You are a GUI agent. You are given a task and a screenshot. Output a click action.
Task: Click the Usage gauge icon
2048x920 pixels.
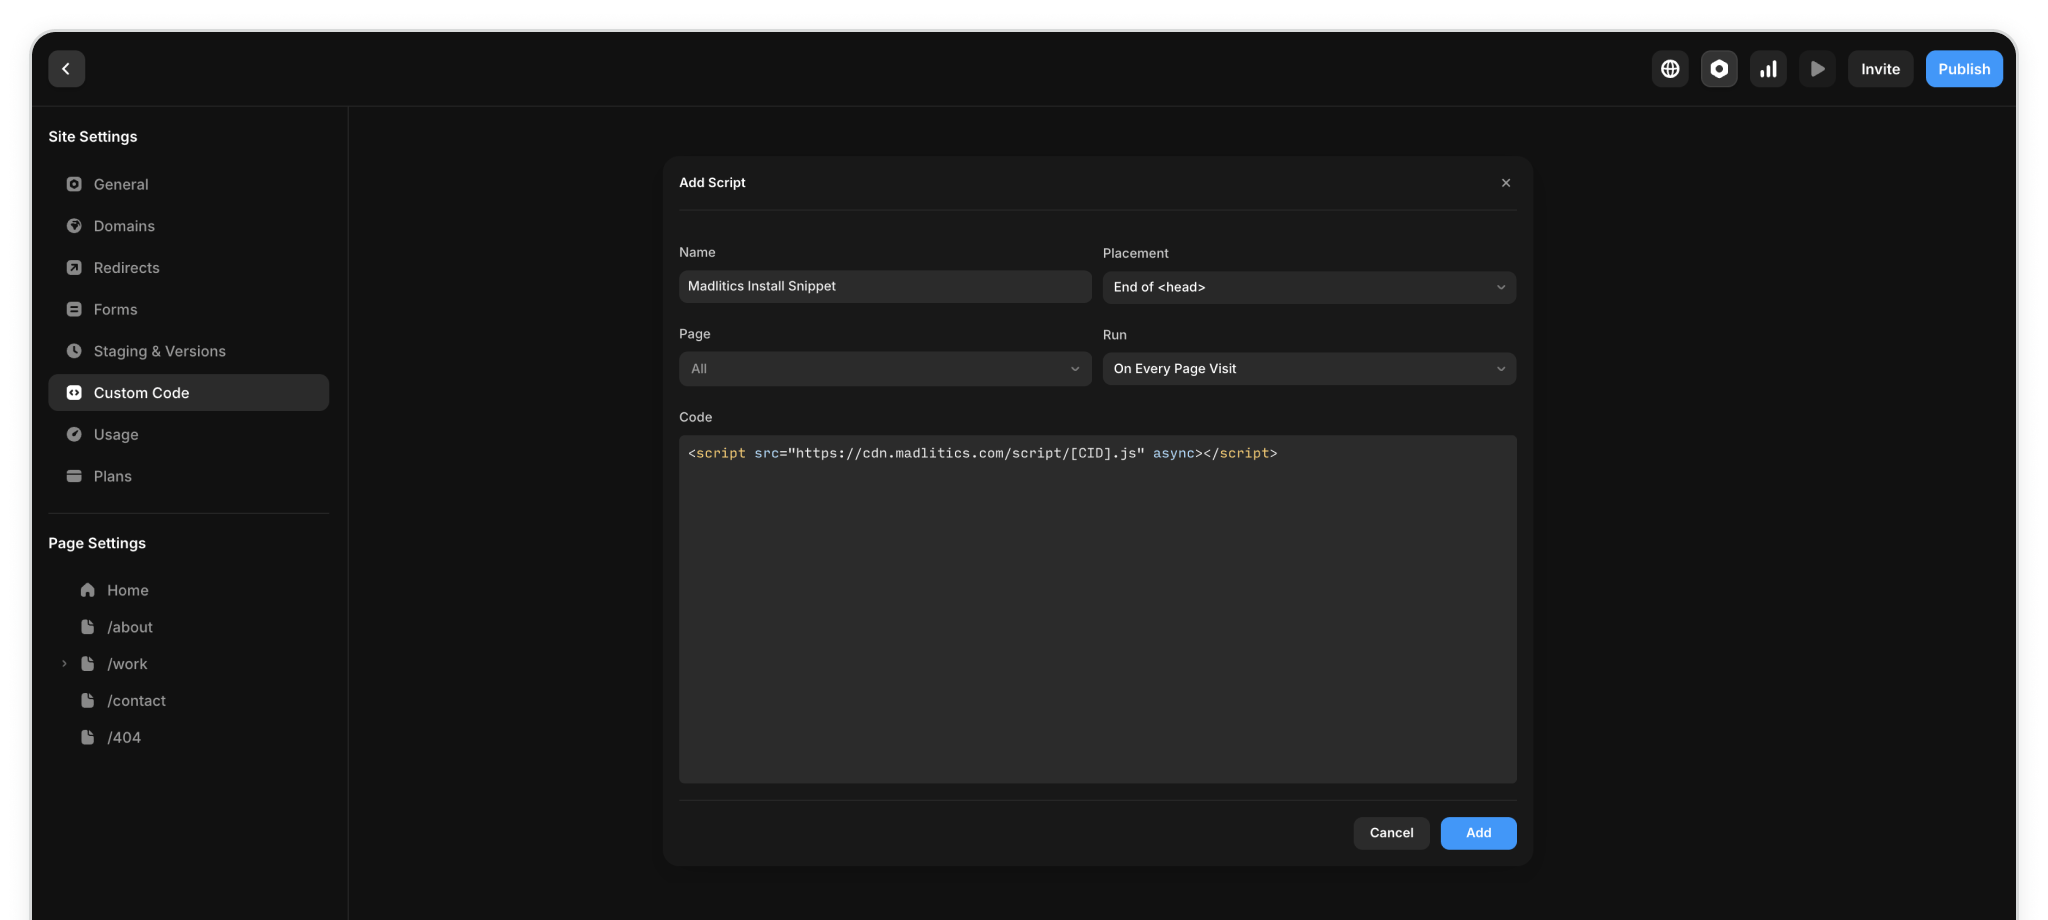click(x=74, y=434)
